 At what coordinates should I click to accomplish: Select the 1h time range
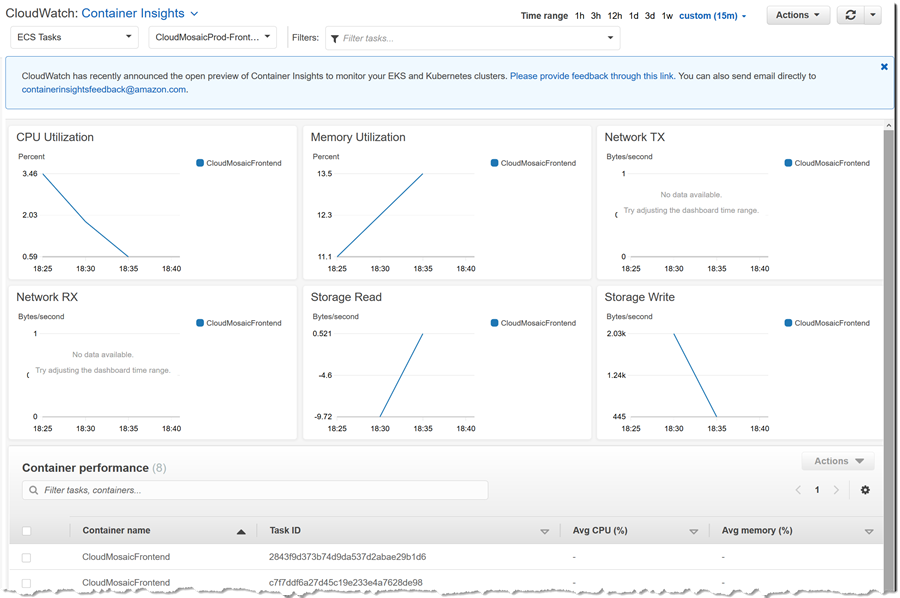[x=580, y=16]
